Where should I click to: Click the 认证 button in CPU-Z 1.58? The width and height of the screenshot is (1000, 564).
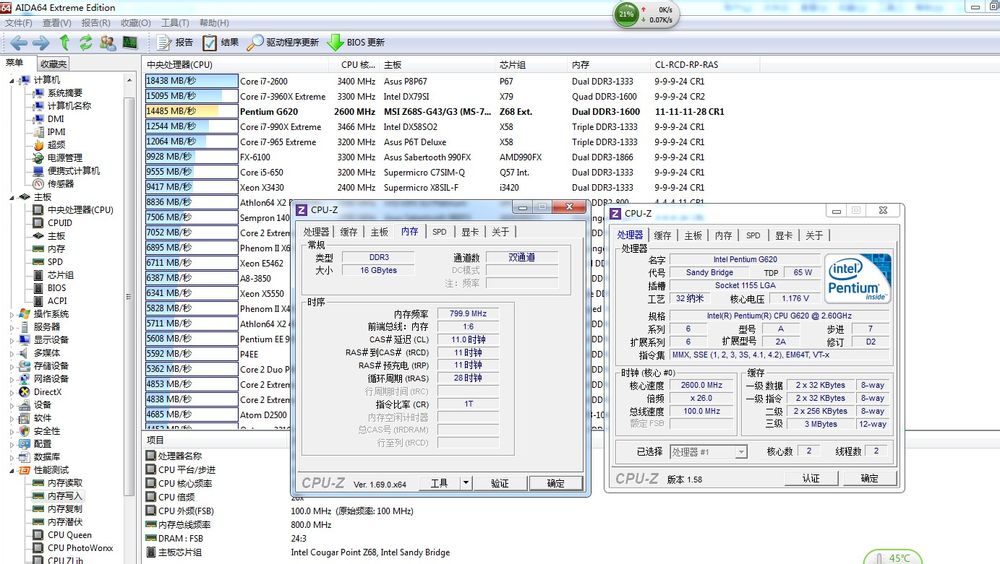coord(810,479)
